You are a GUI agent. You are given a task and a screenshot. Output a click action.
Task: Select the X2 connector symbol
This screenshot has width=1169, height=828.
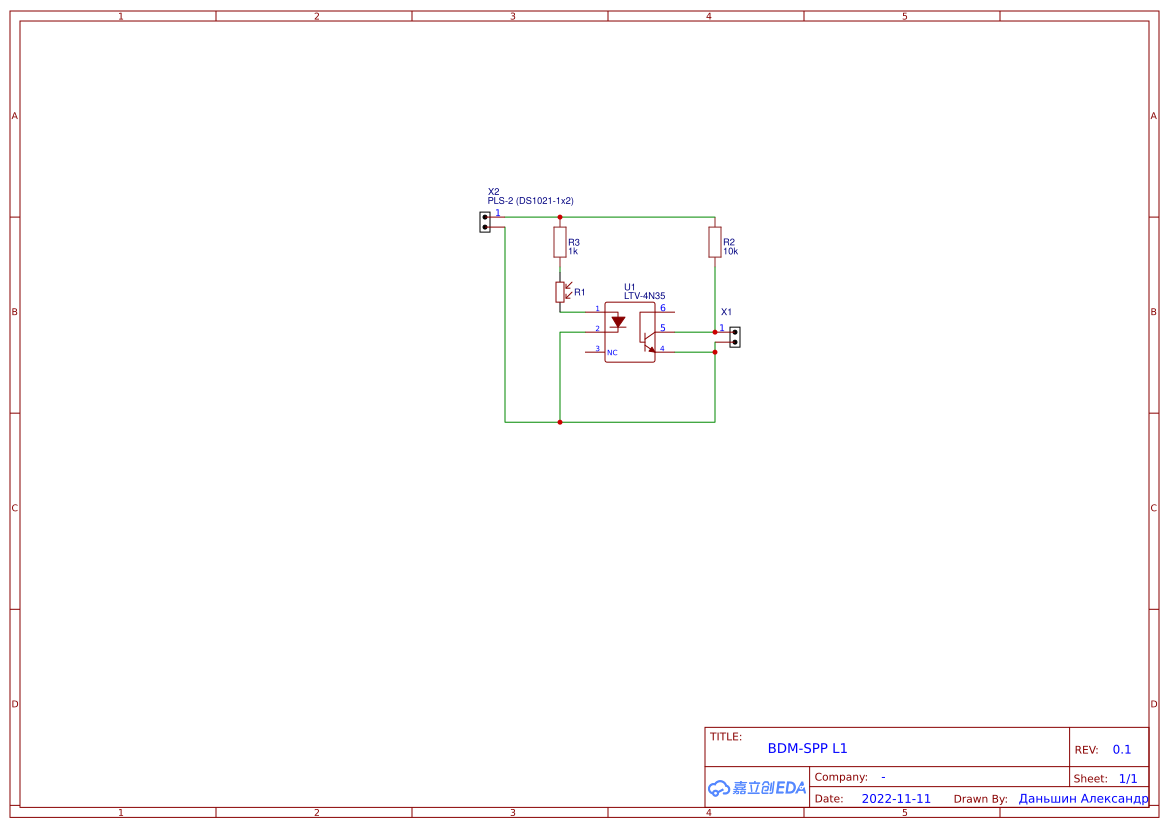[485, 222]
